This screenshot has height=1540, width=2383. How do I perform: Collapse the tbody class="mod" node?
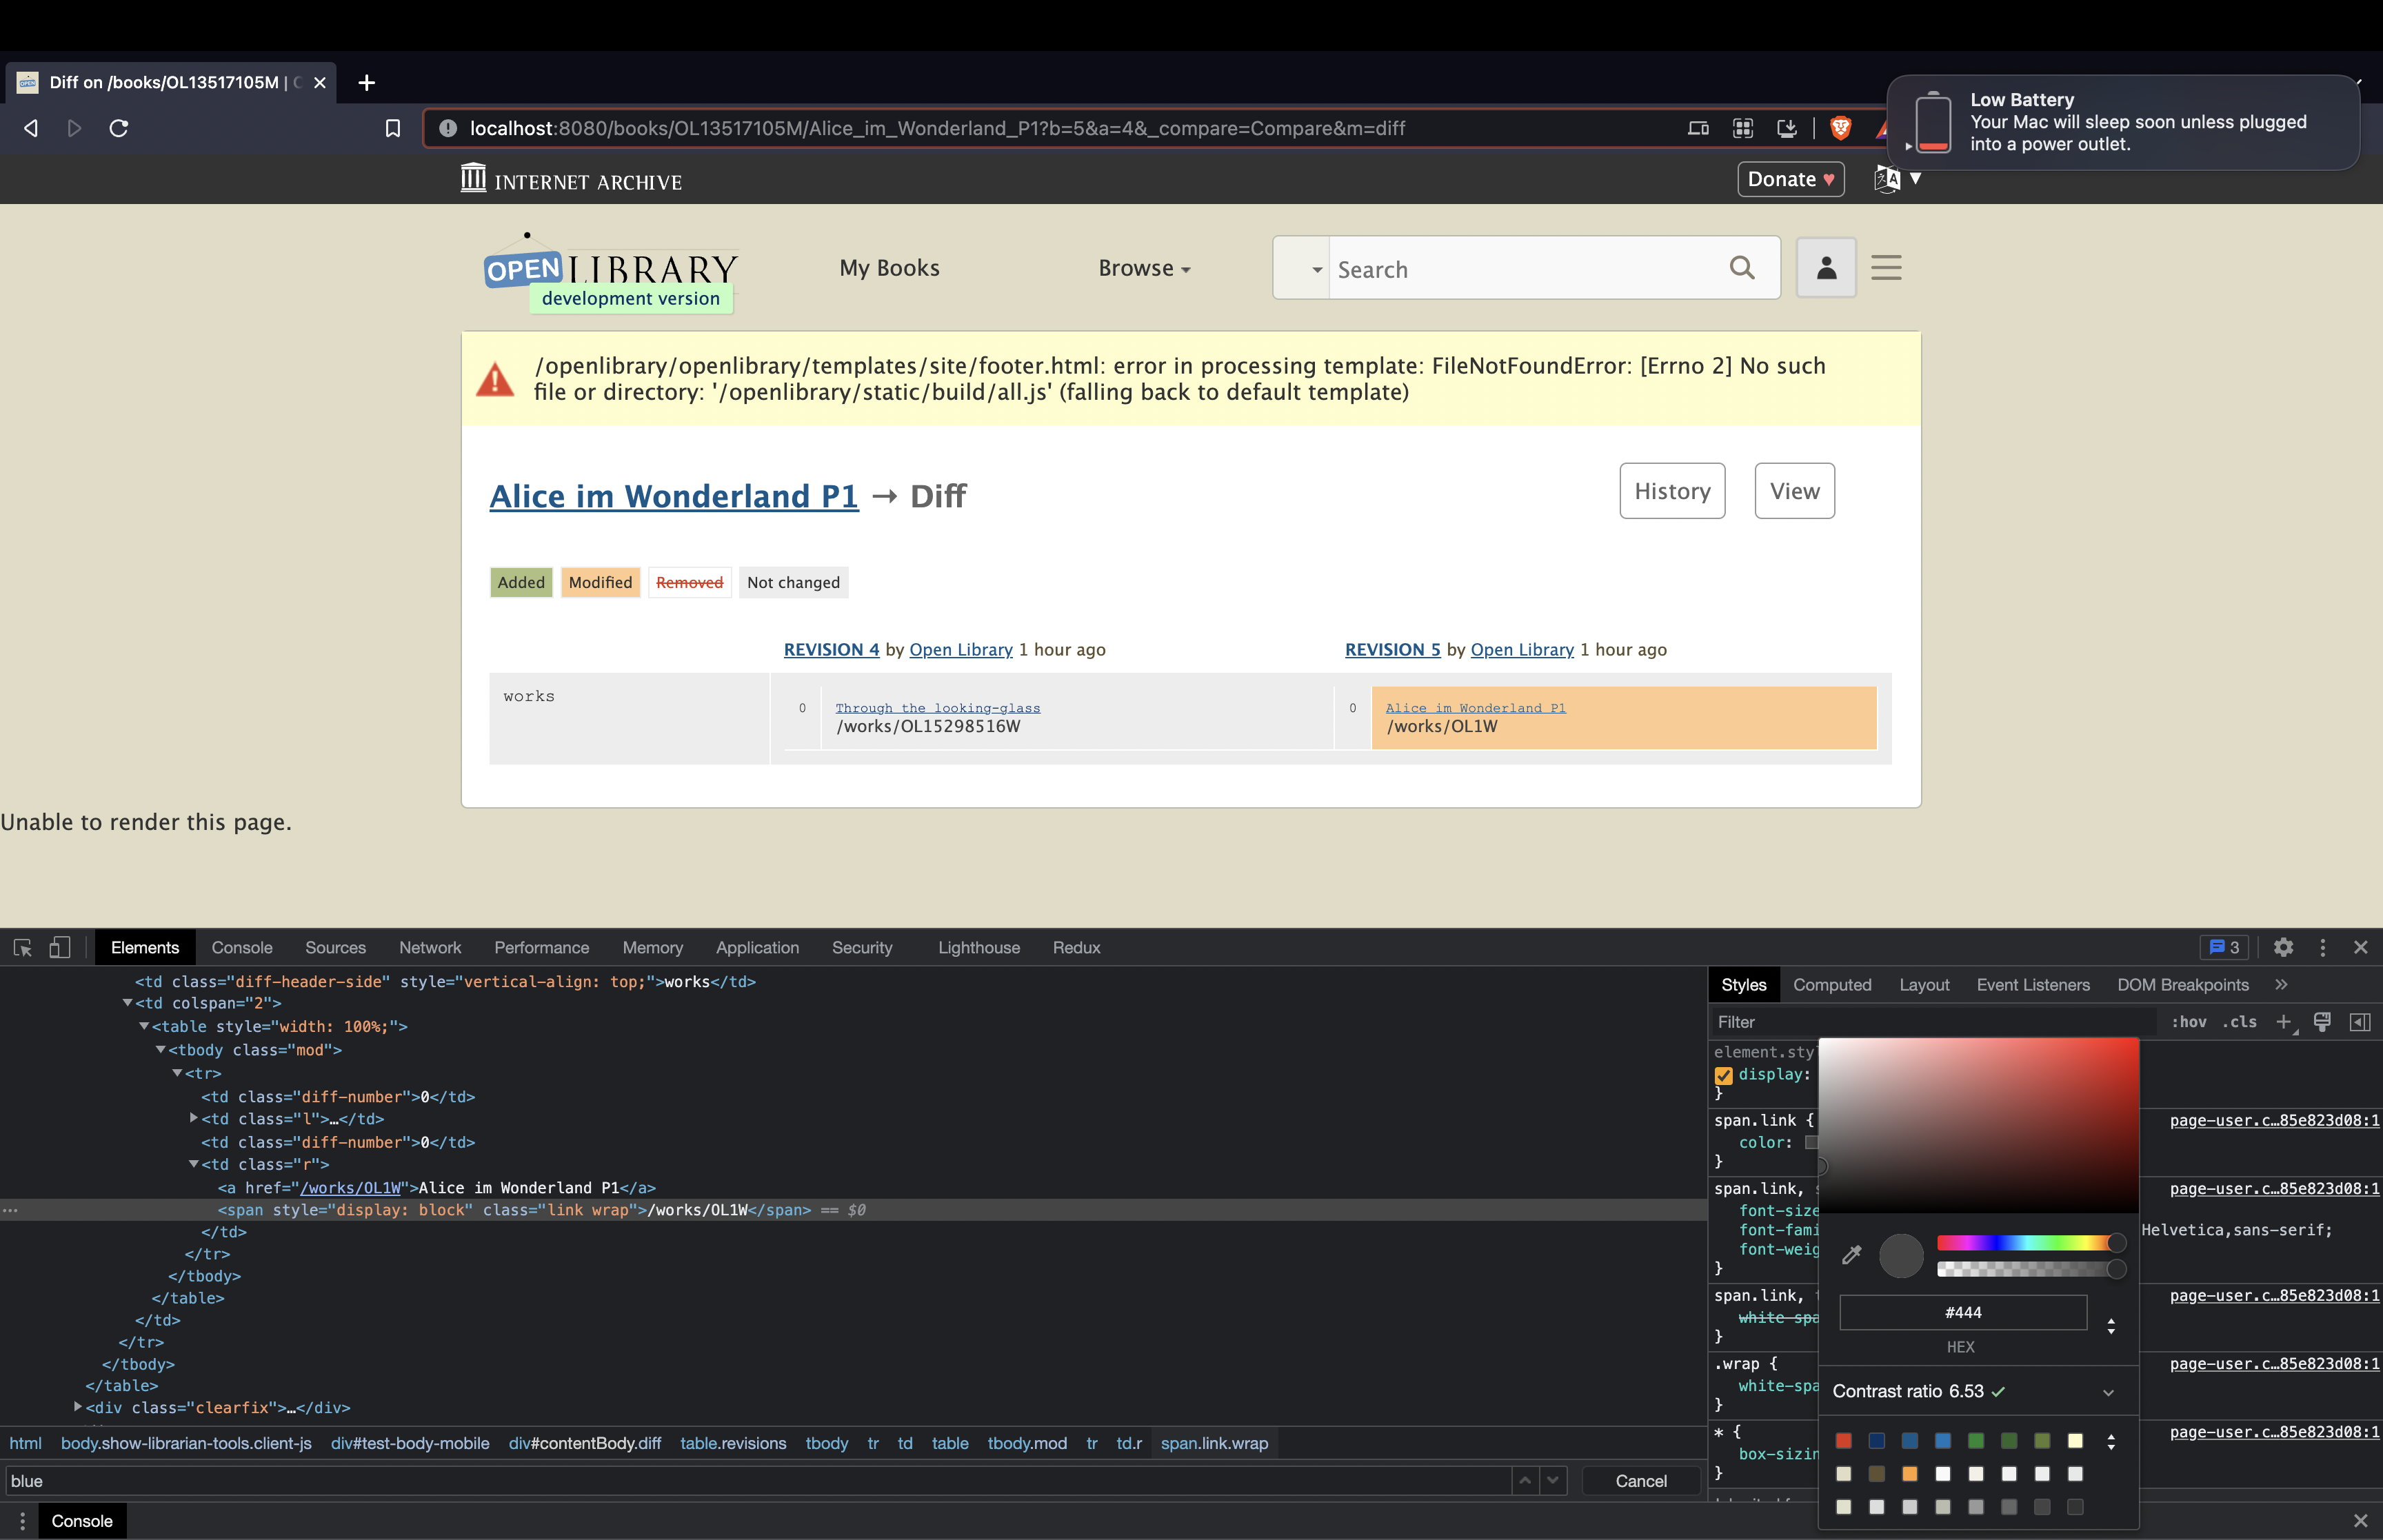(161, 1050)
